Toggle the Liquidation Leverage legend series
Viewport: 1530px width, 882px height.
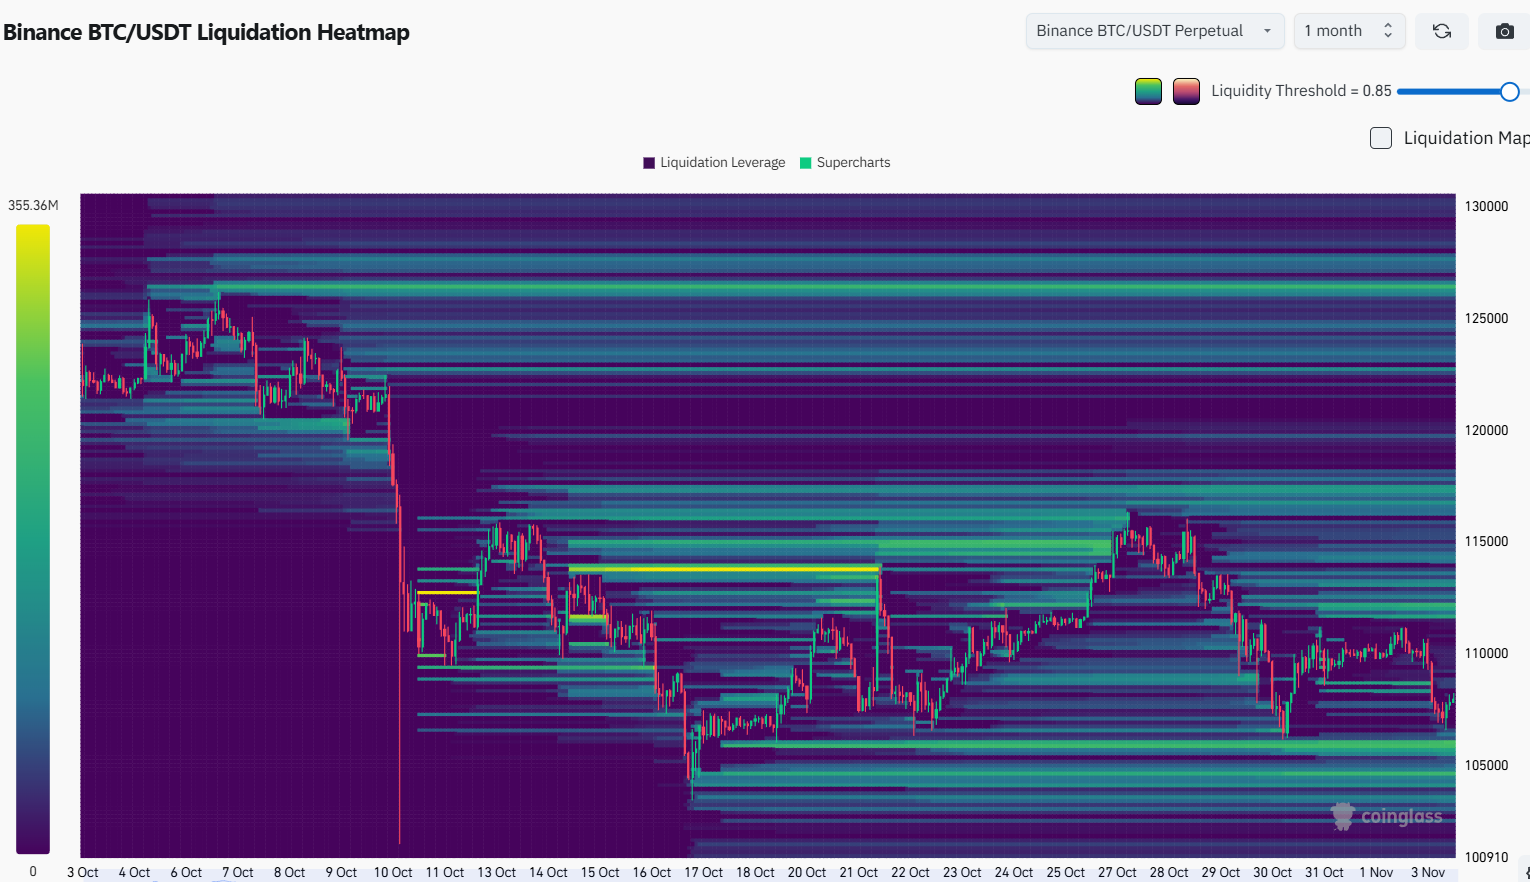(714, 163)
